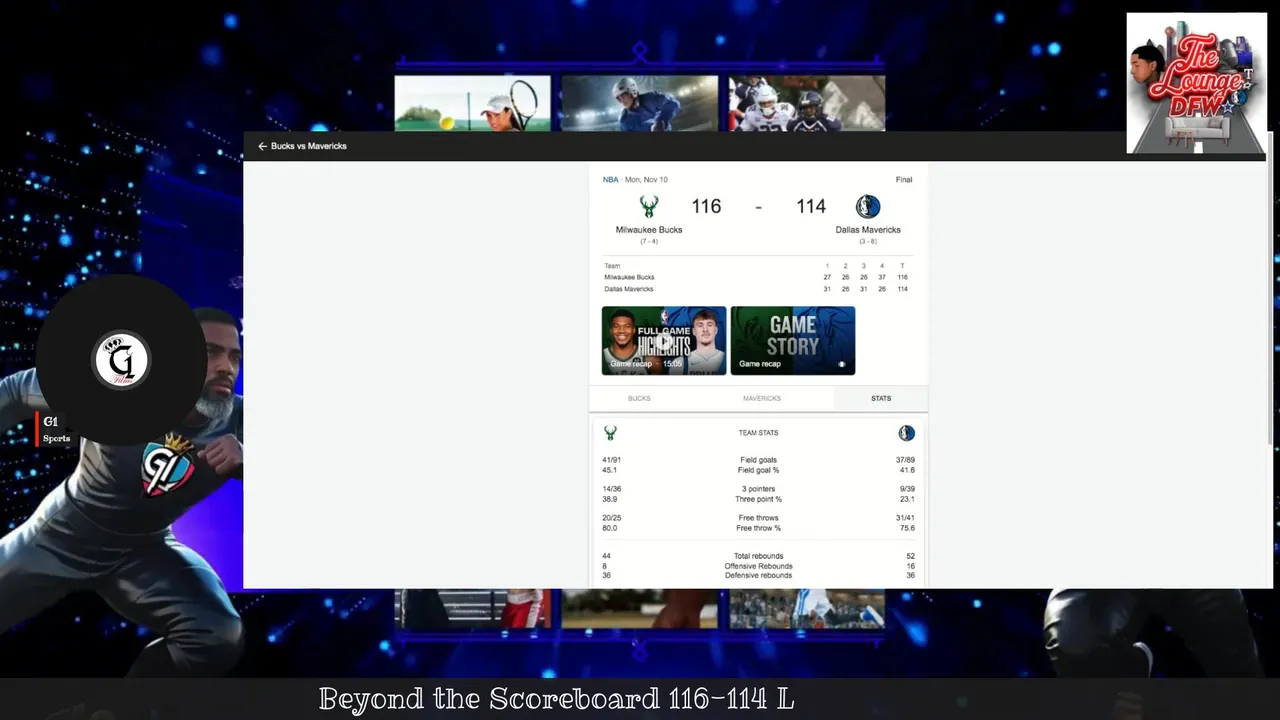Screen dimensions: 1280x720
Task: Click Bucks 3 pointers value '14/36'
Action: click(x=611, y=489)
